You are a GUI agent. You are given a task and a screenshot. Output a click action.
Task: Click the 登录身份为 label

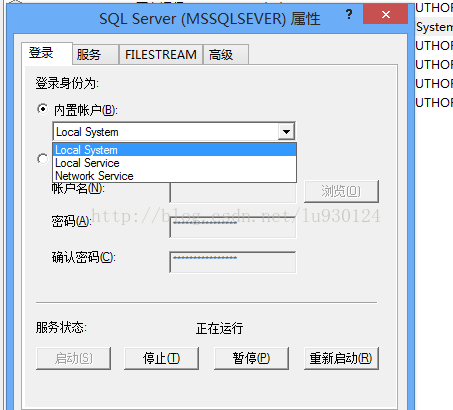coord(67,83)
